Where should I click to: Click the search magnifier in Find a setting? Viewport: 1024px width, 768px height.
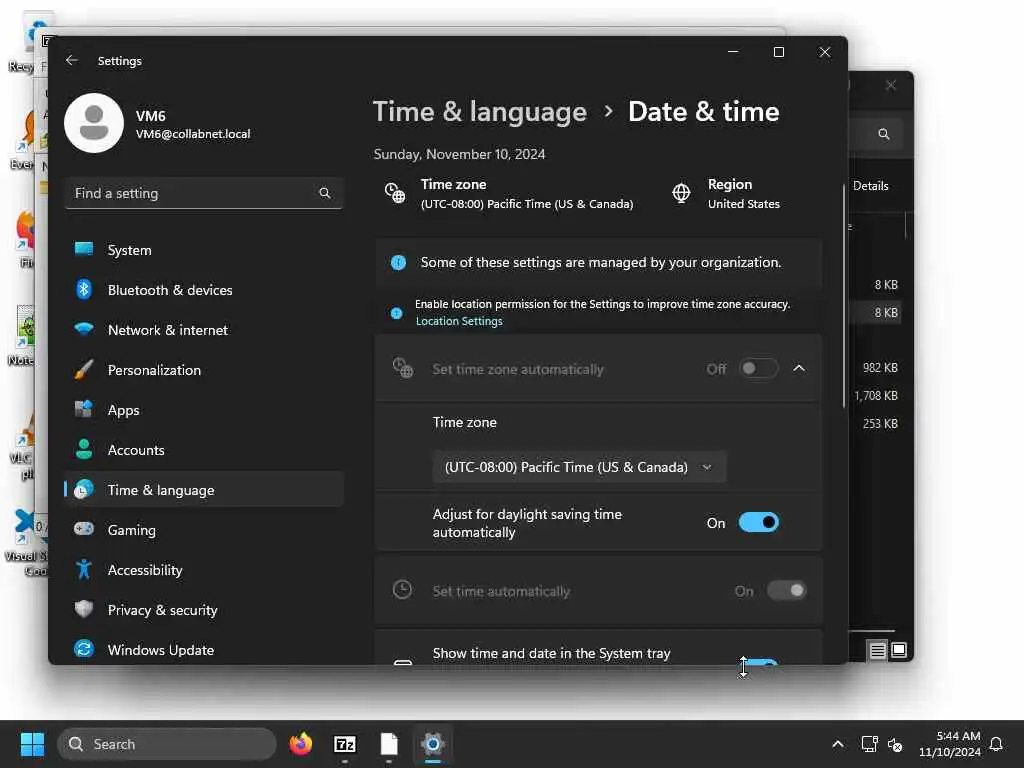[x=325, y=193]
